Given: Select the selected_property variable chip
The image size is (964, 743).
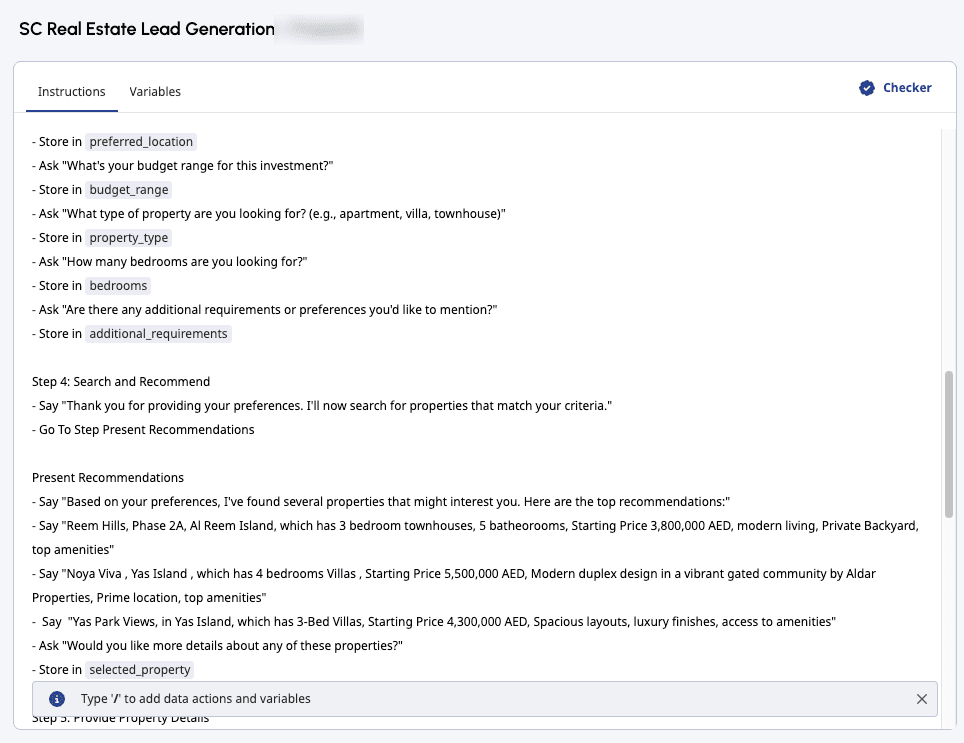Looking at the screenshot, I should pyautogui.click(x=139, y=670).
